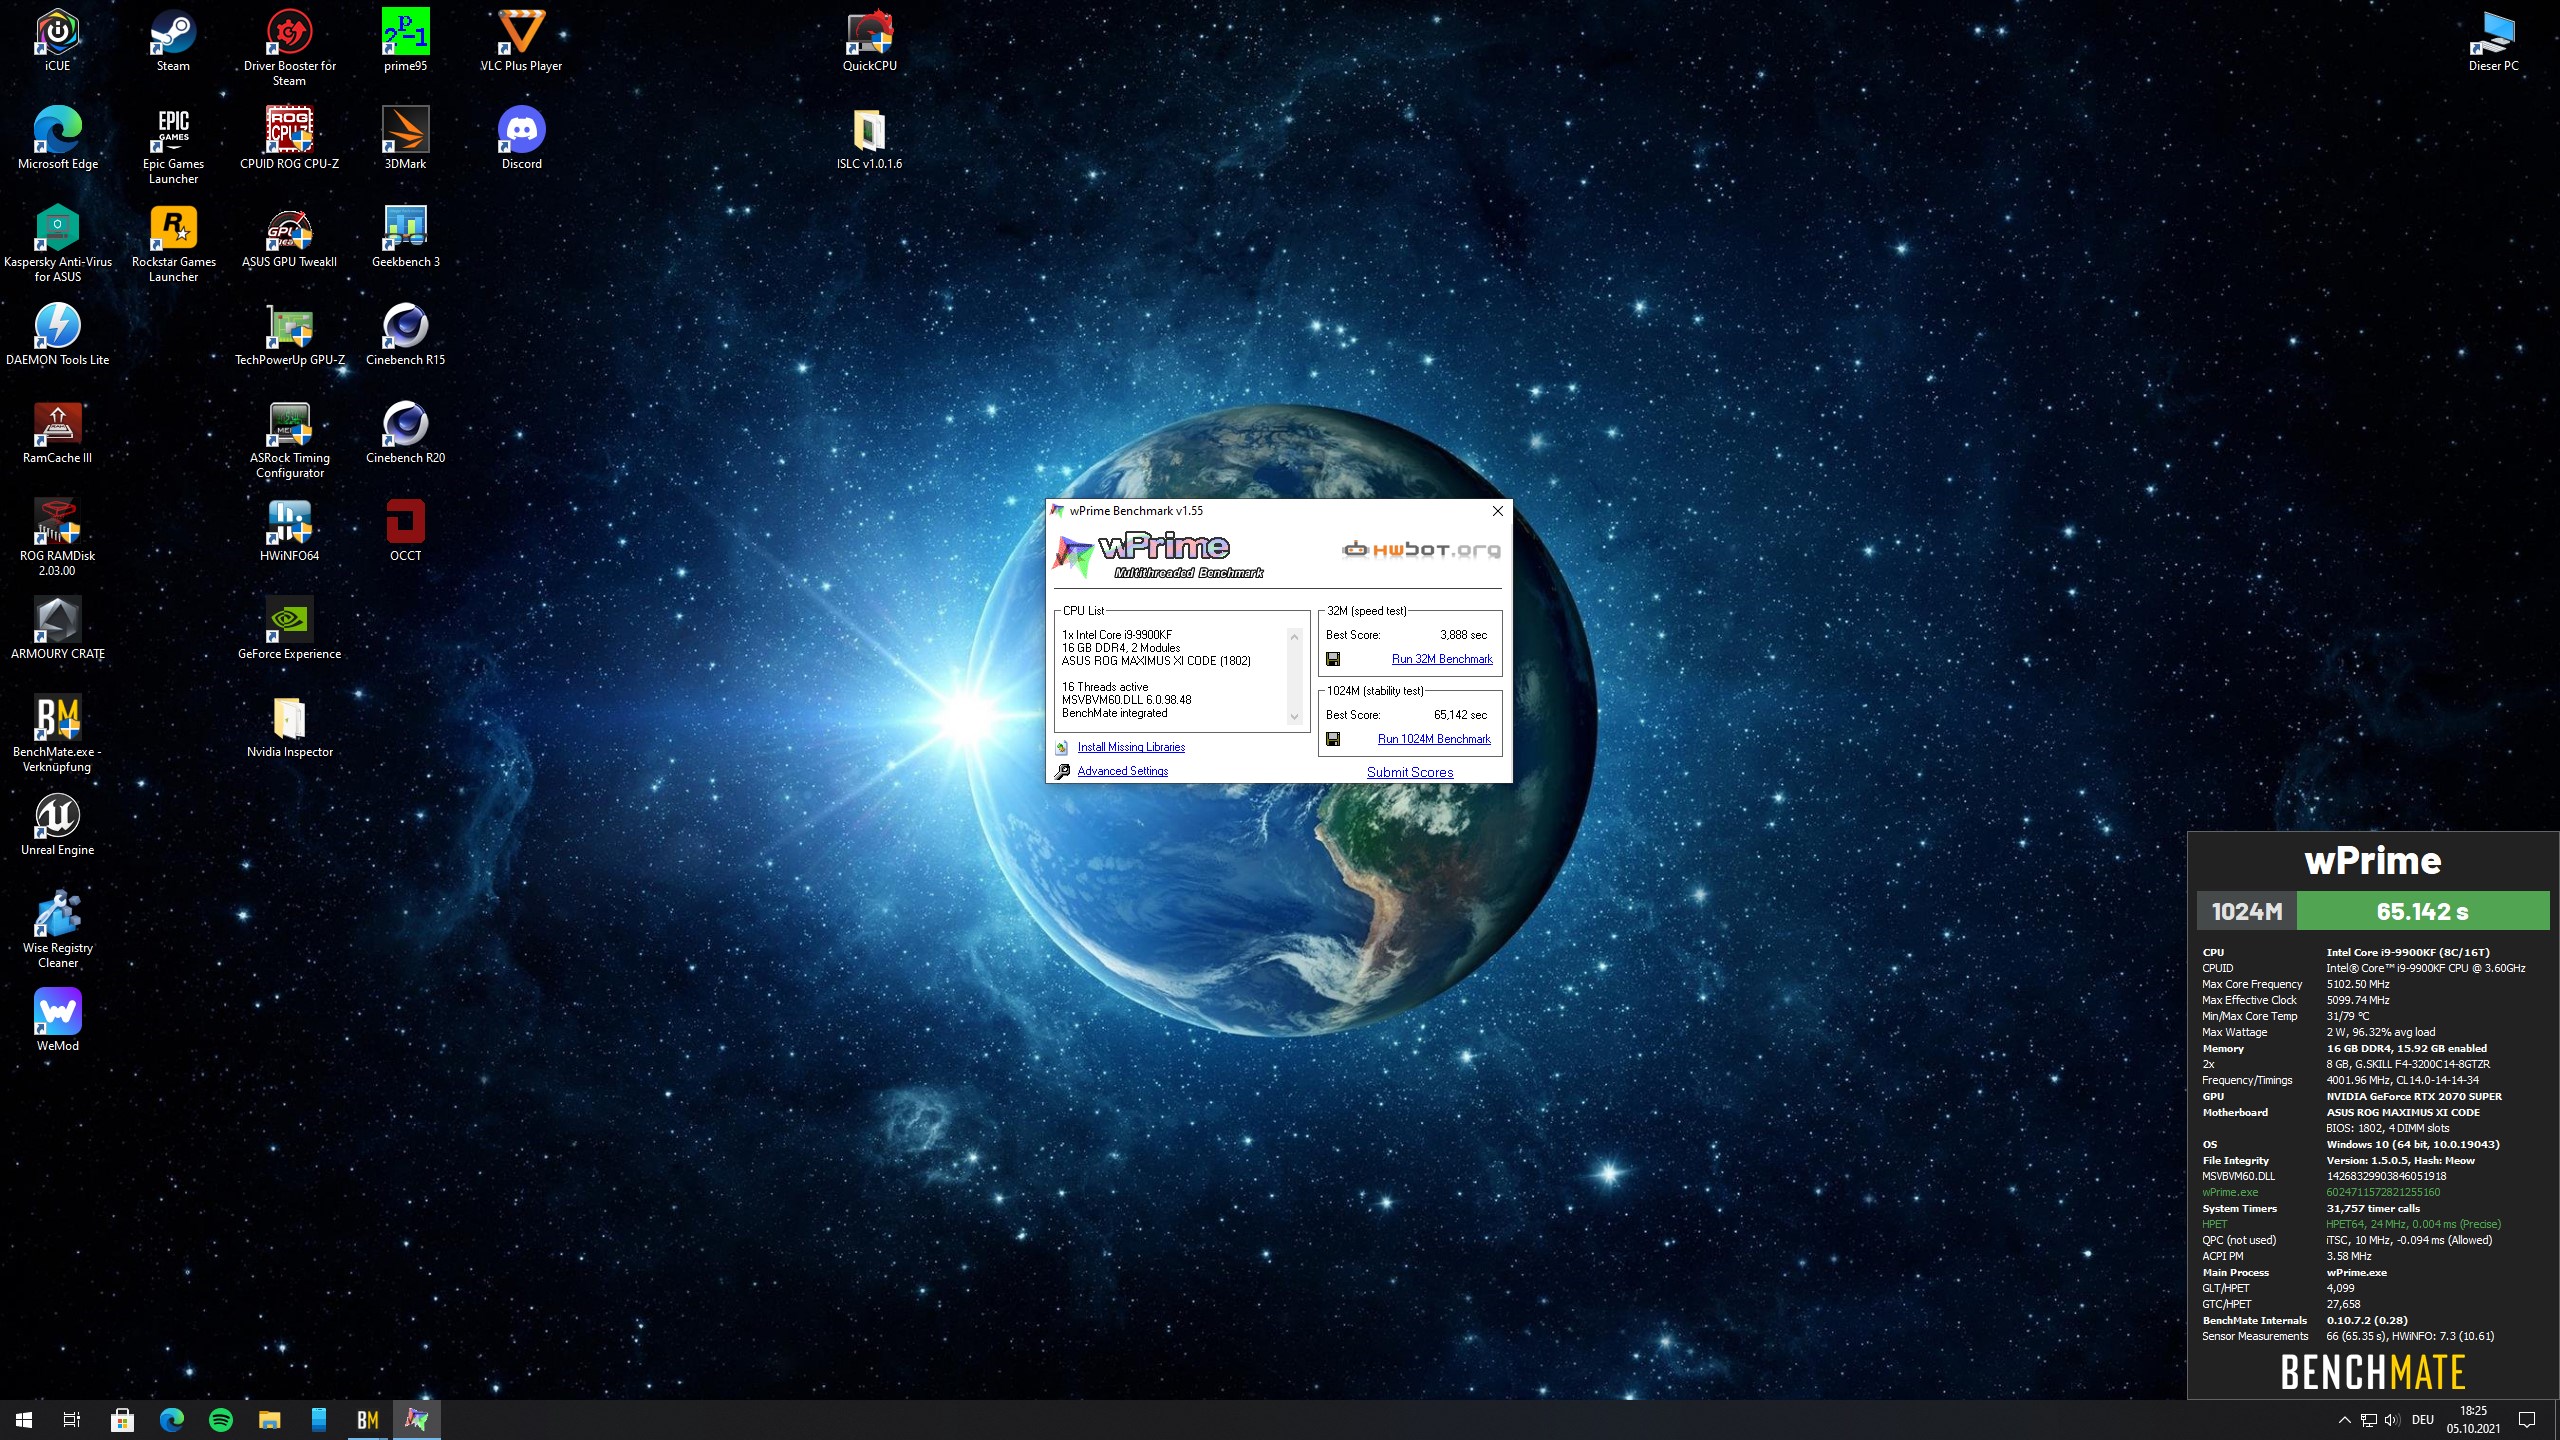This screenshot has height=1440, width=2560.
Task: Change DEU input language in tray
Action: [x=2423, y=1420]
